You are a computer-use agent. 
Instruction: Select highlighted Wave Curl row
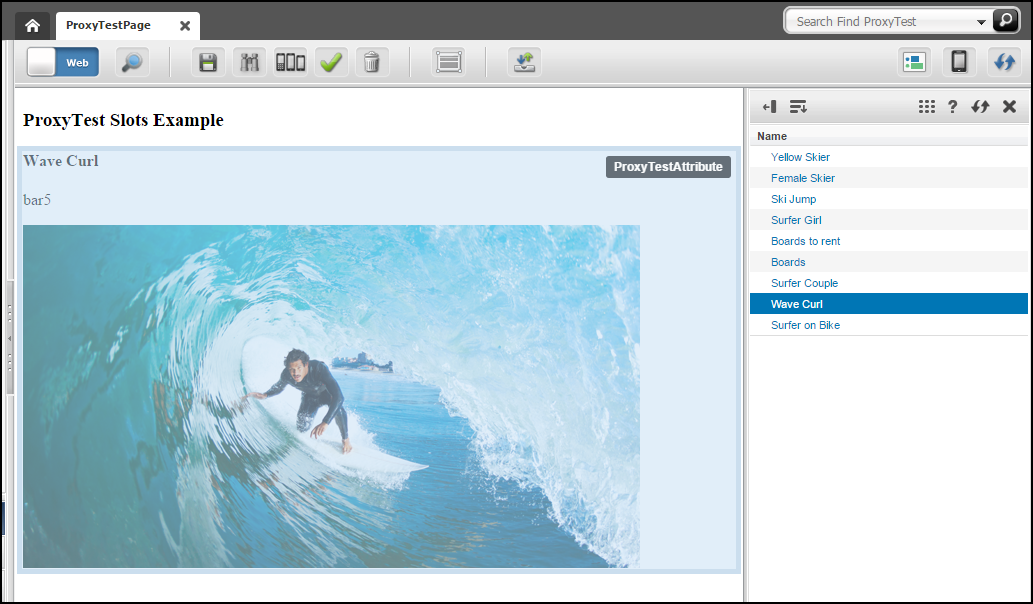click(x=889, y=304)
